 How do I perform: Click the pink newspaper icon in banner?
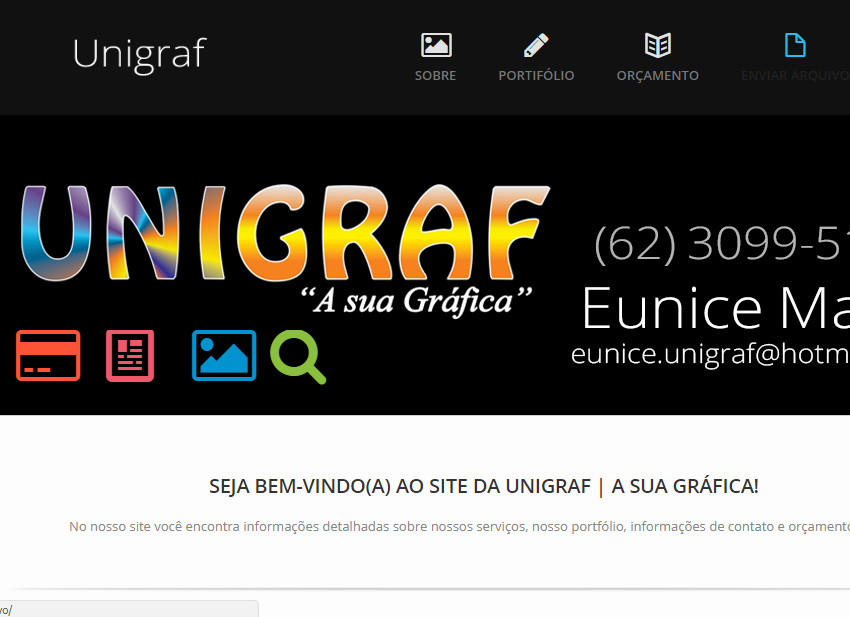click(130, 355)
